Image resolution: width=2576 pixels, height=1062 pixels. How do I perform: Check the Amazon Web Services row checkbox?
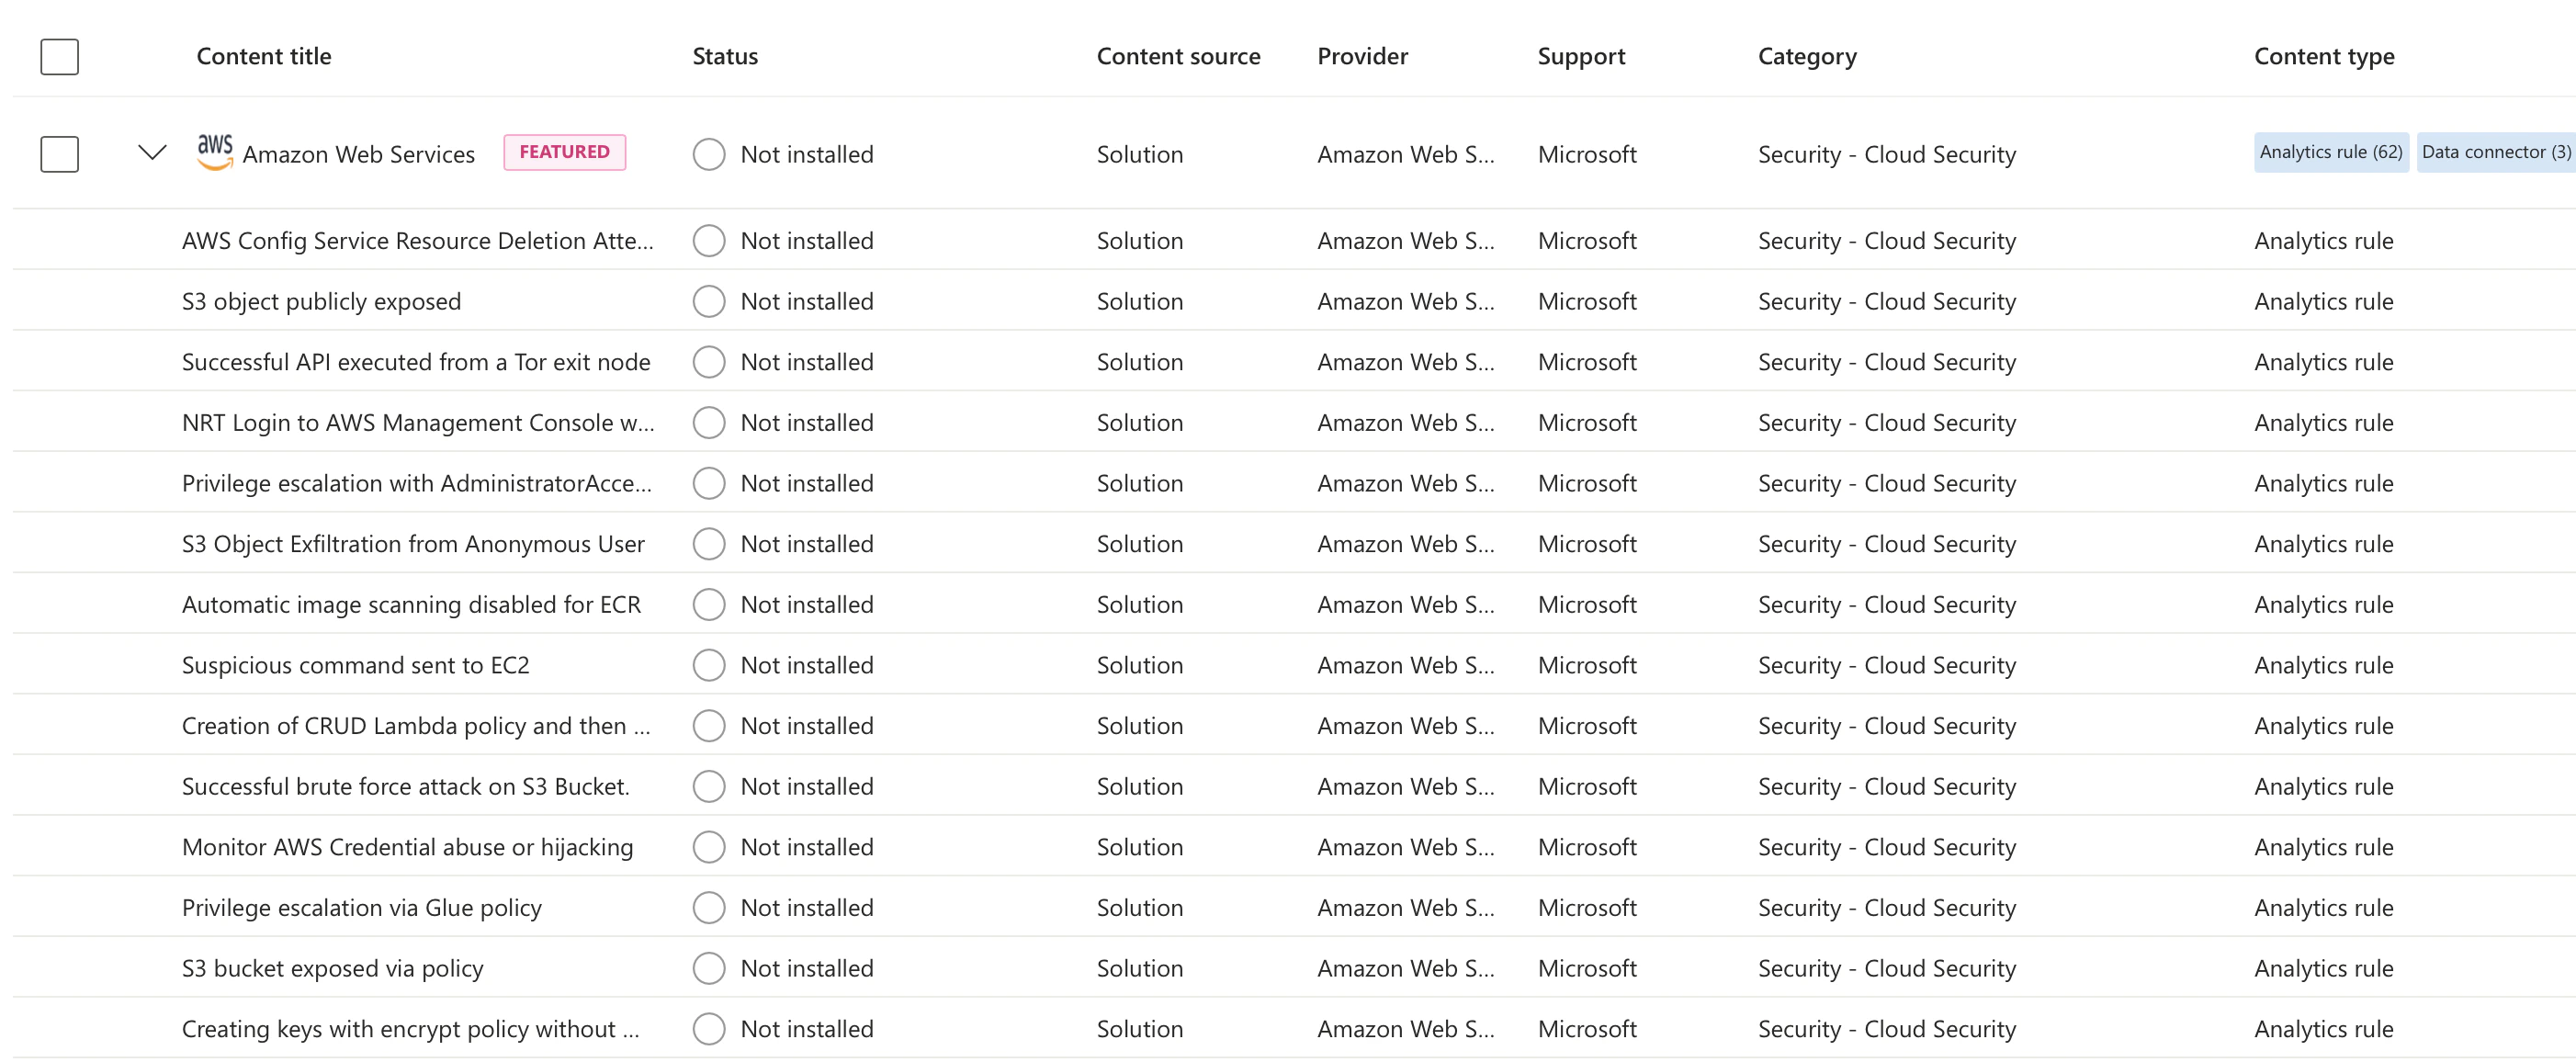59,154
